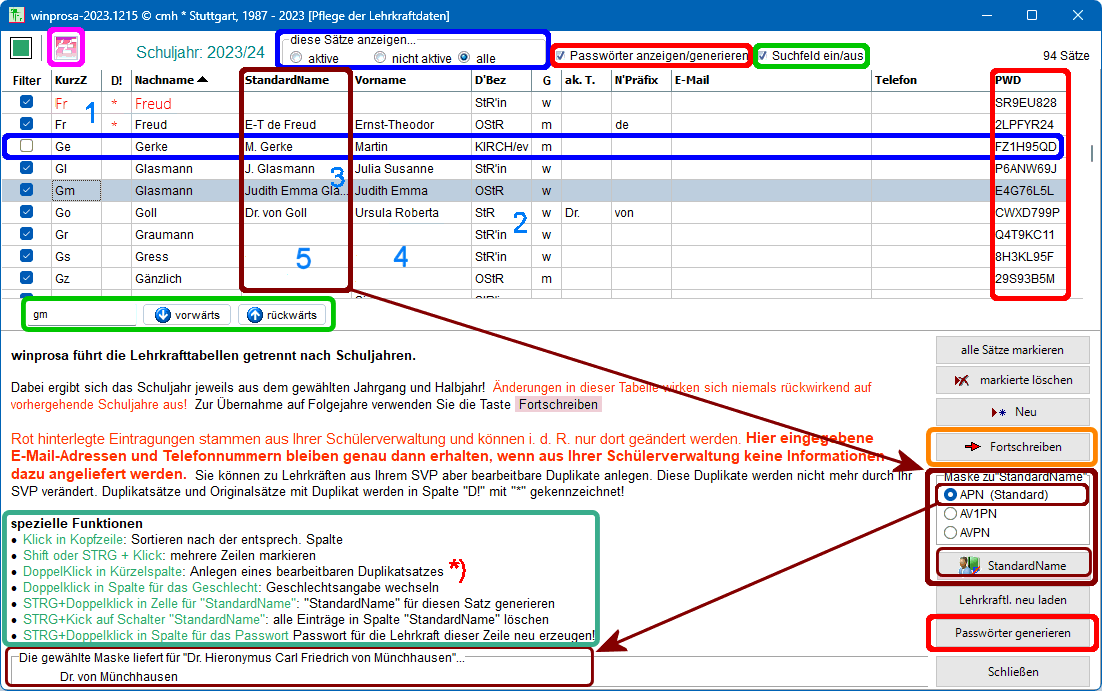Choose the 'nicht aktive' radio option
Viewport: 1102px width, 691px height.
(380, 59)
